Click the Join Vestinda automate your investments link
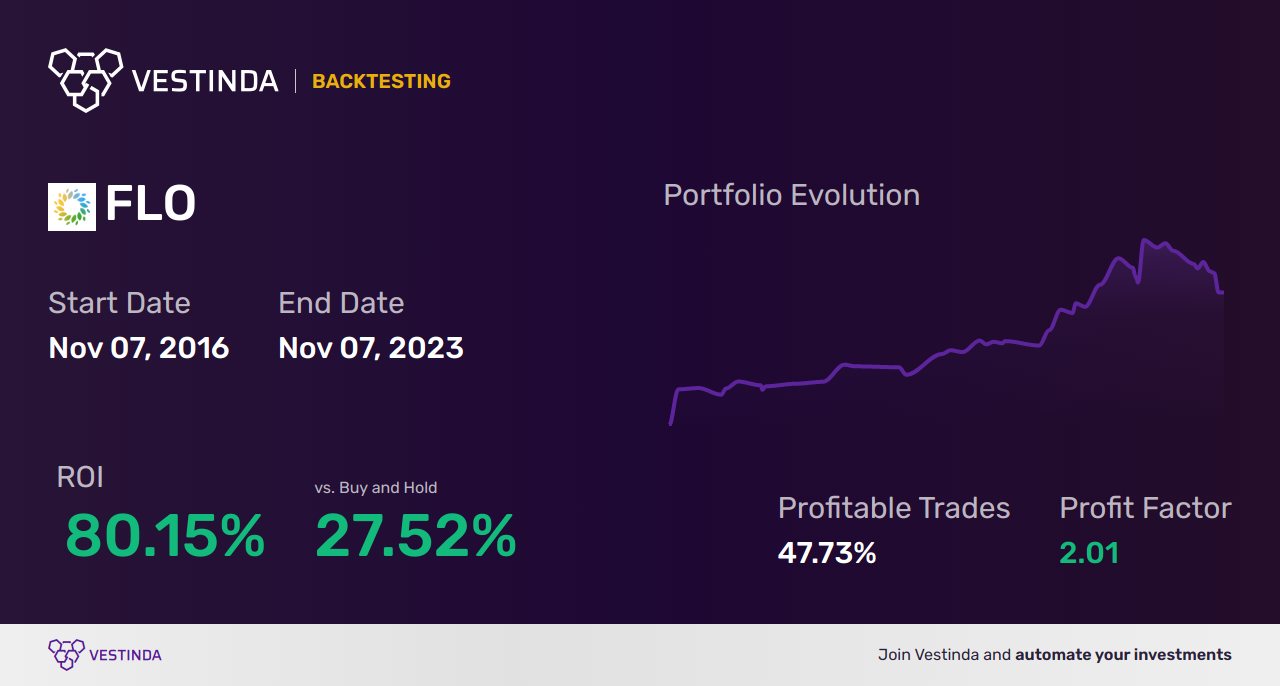1280x686 pixels. pos(1054,655)
